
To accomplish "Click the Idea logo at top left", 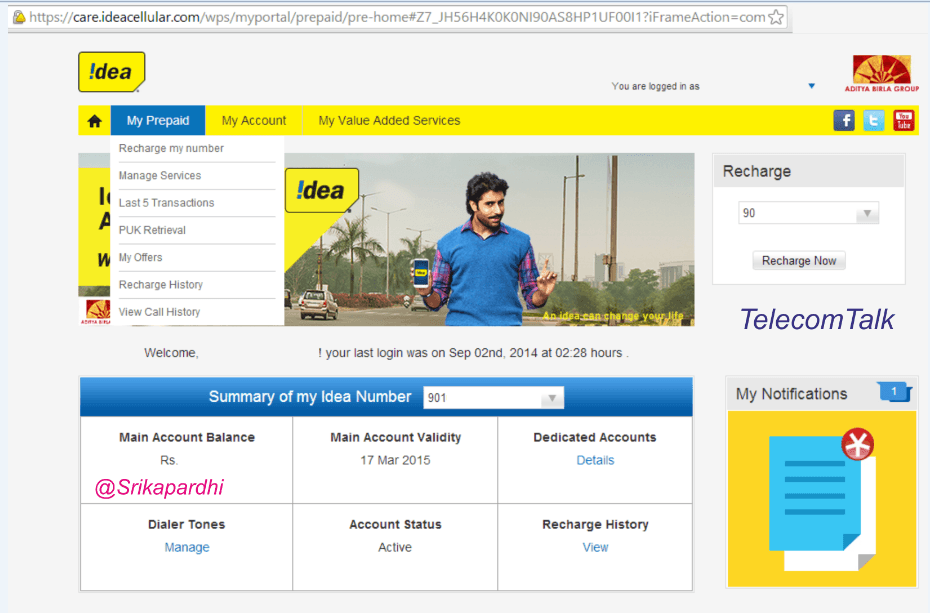I will [x=112, y=72].
